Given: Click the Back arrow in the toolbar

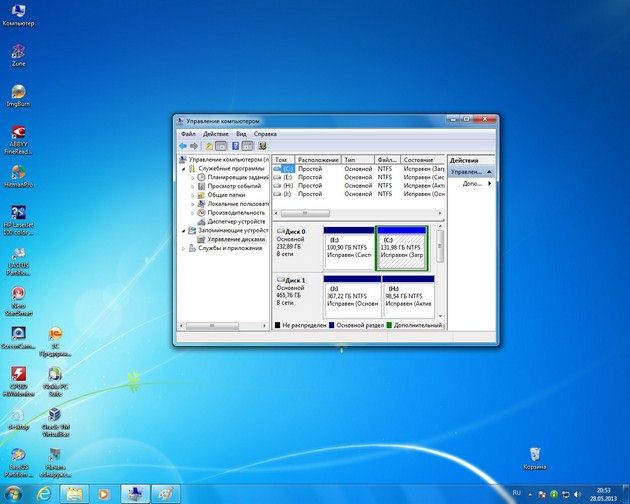Looking at the screenshot, I should 183,146.
